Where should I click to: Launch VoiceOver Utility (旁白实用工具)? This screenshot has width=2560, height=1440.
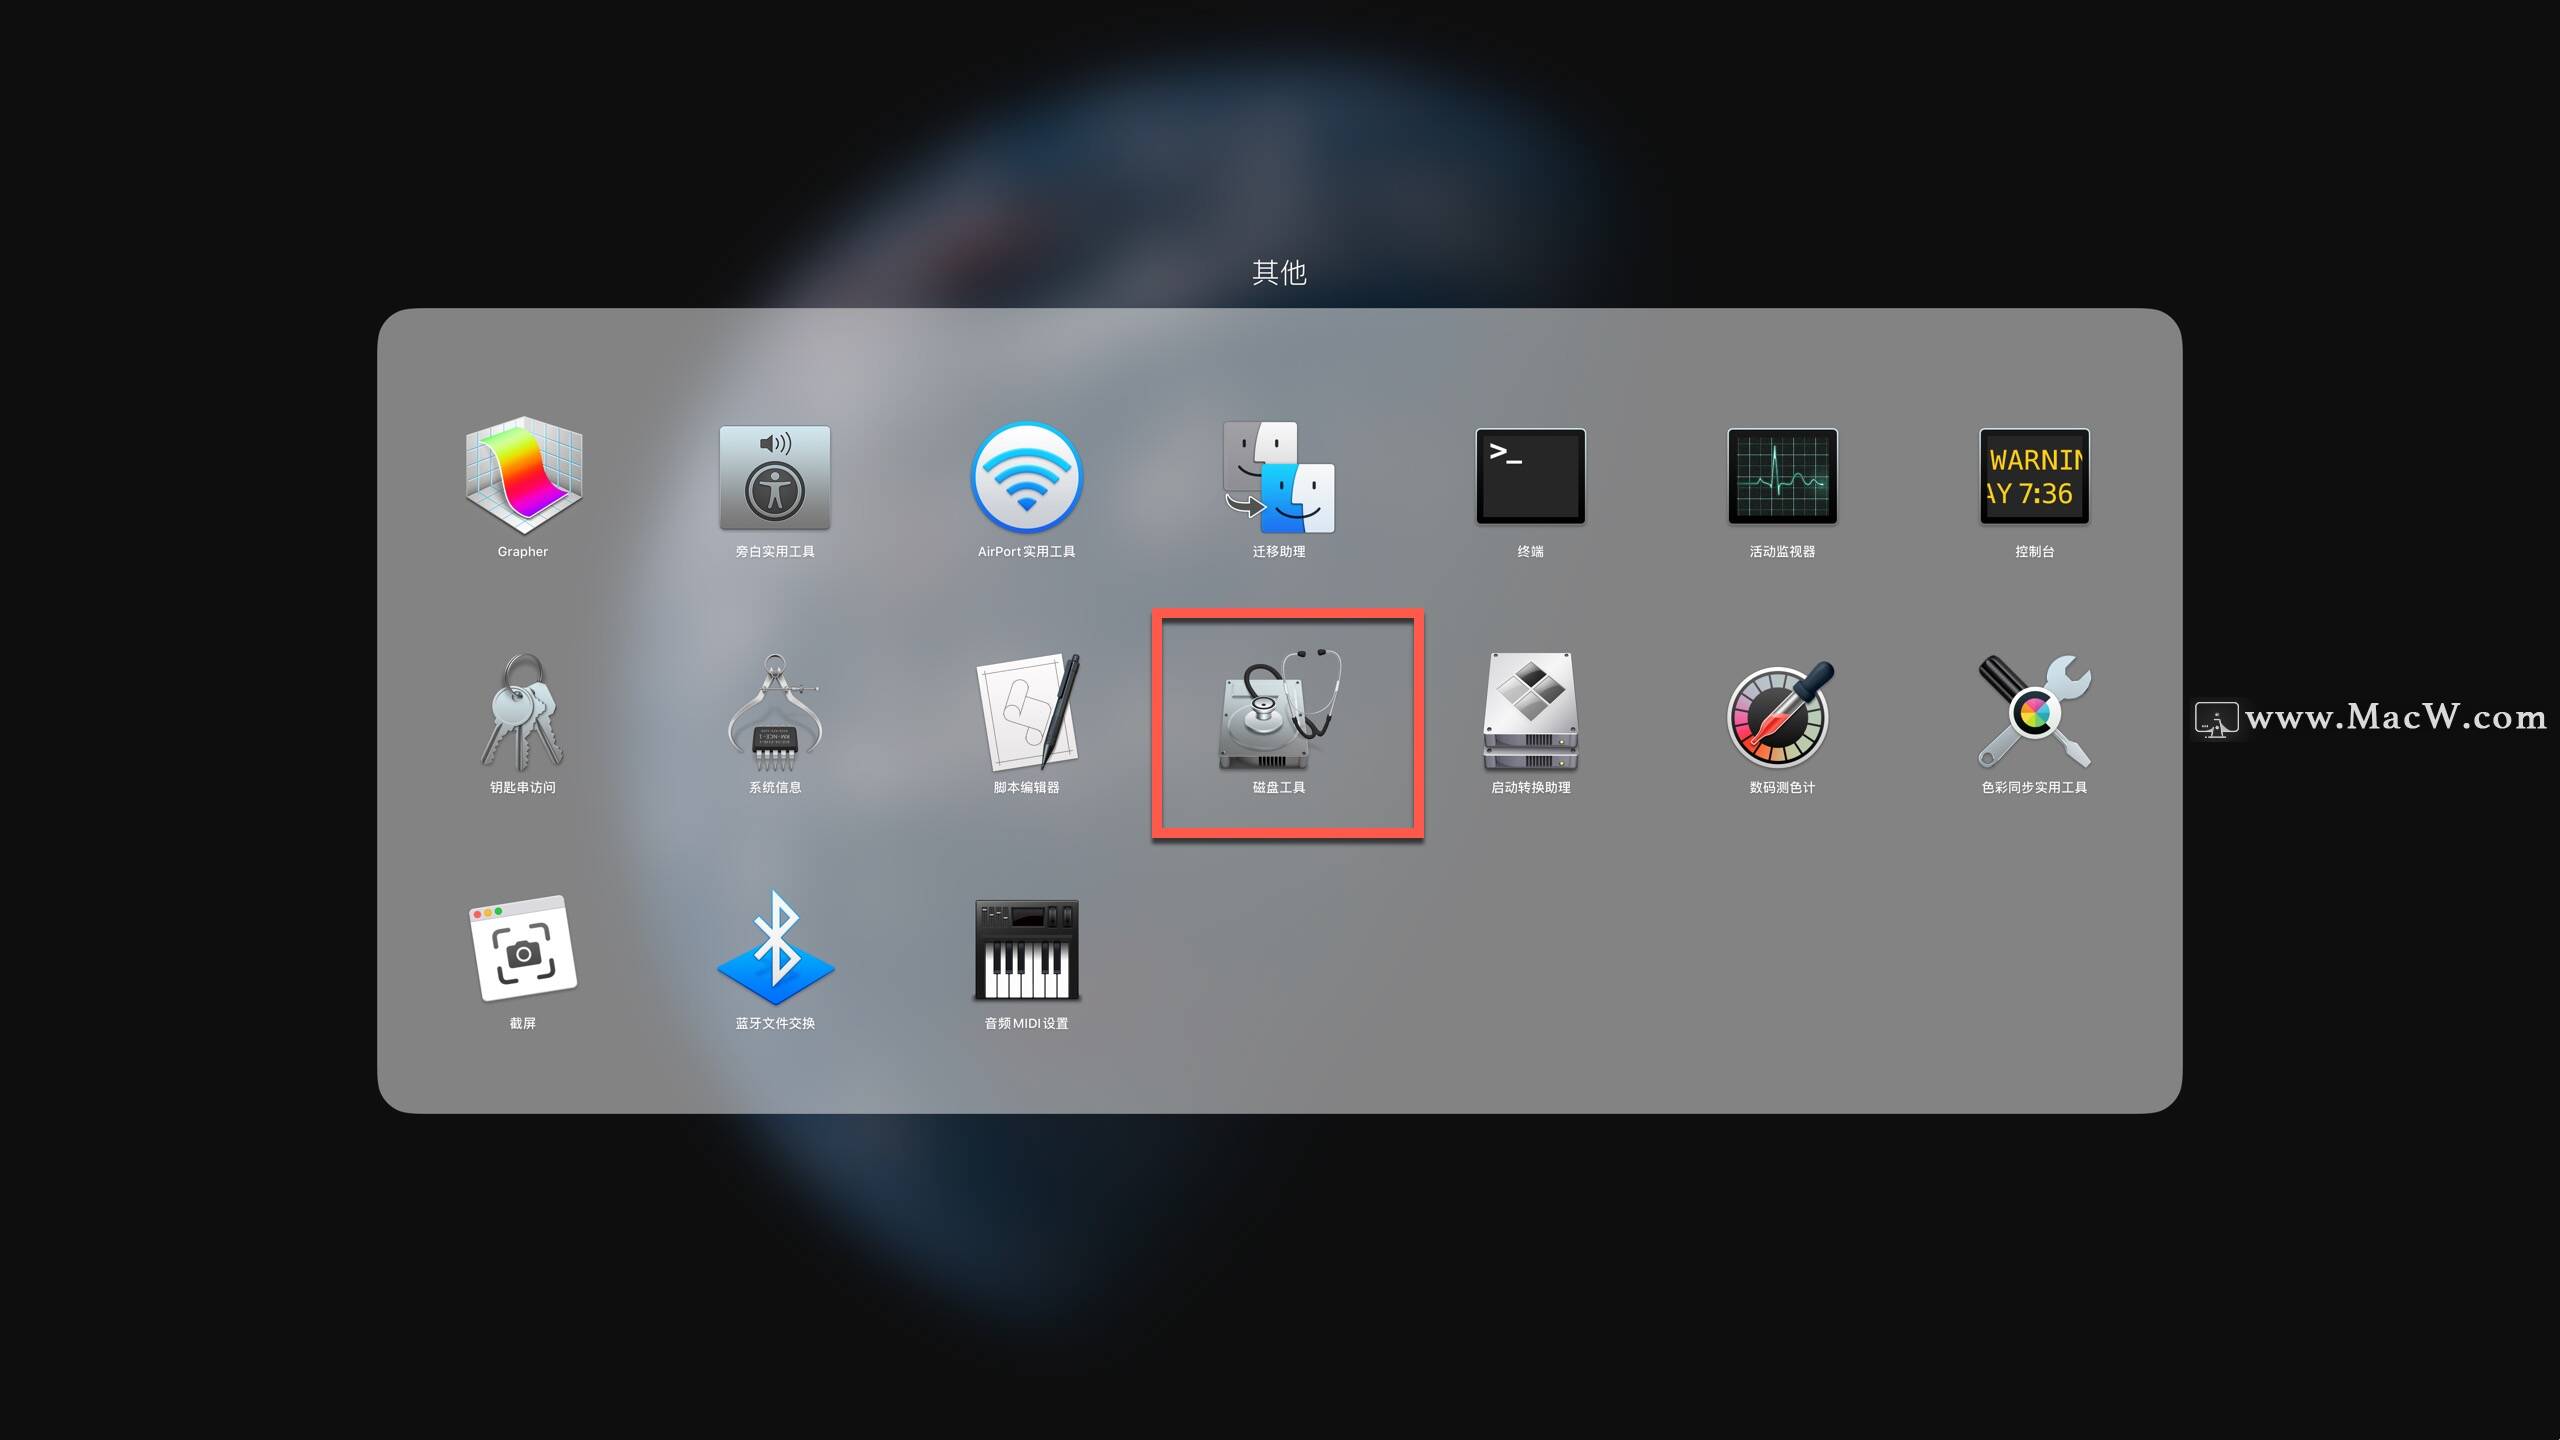pos(775,476)
